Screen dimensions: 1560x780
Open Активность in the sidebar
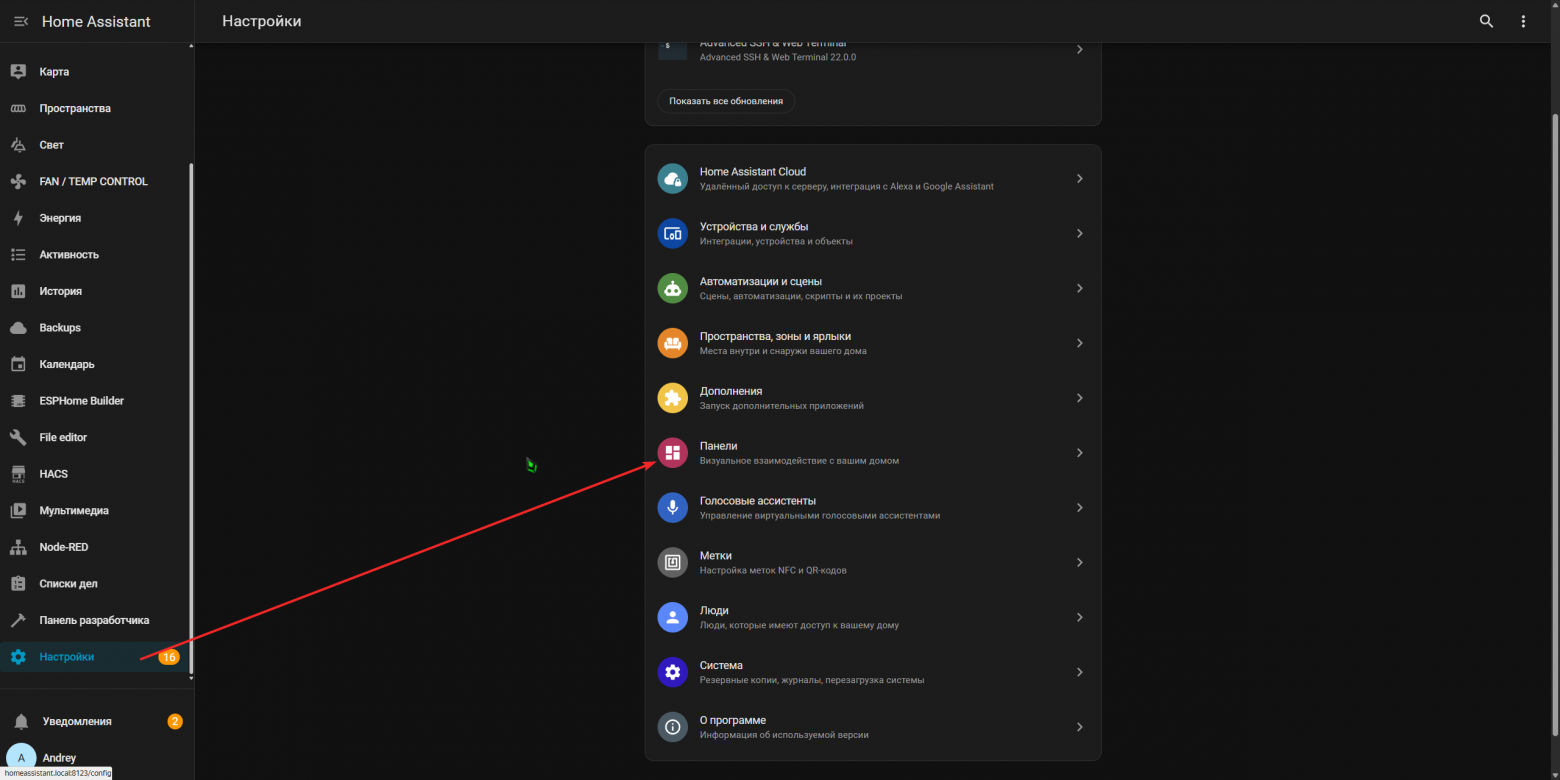[94, 255]
